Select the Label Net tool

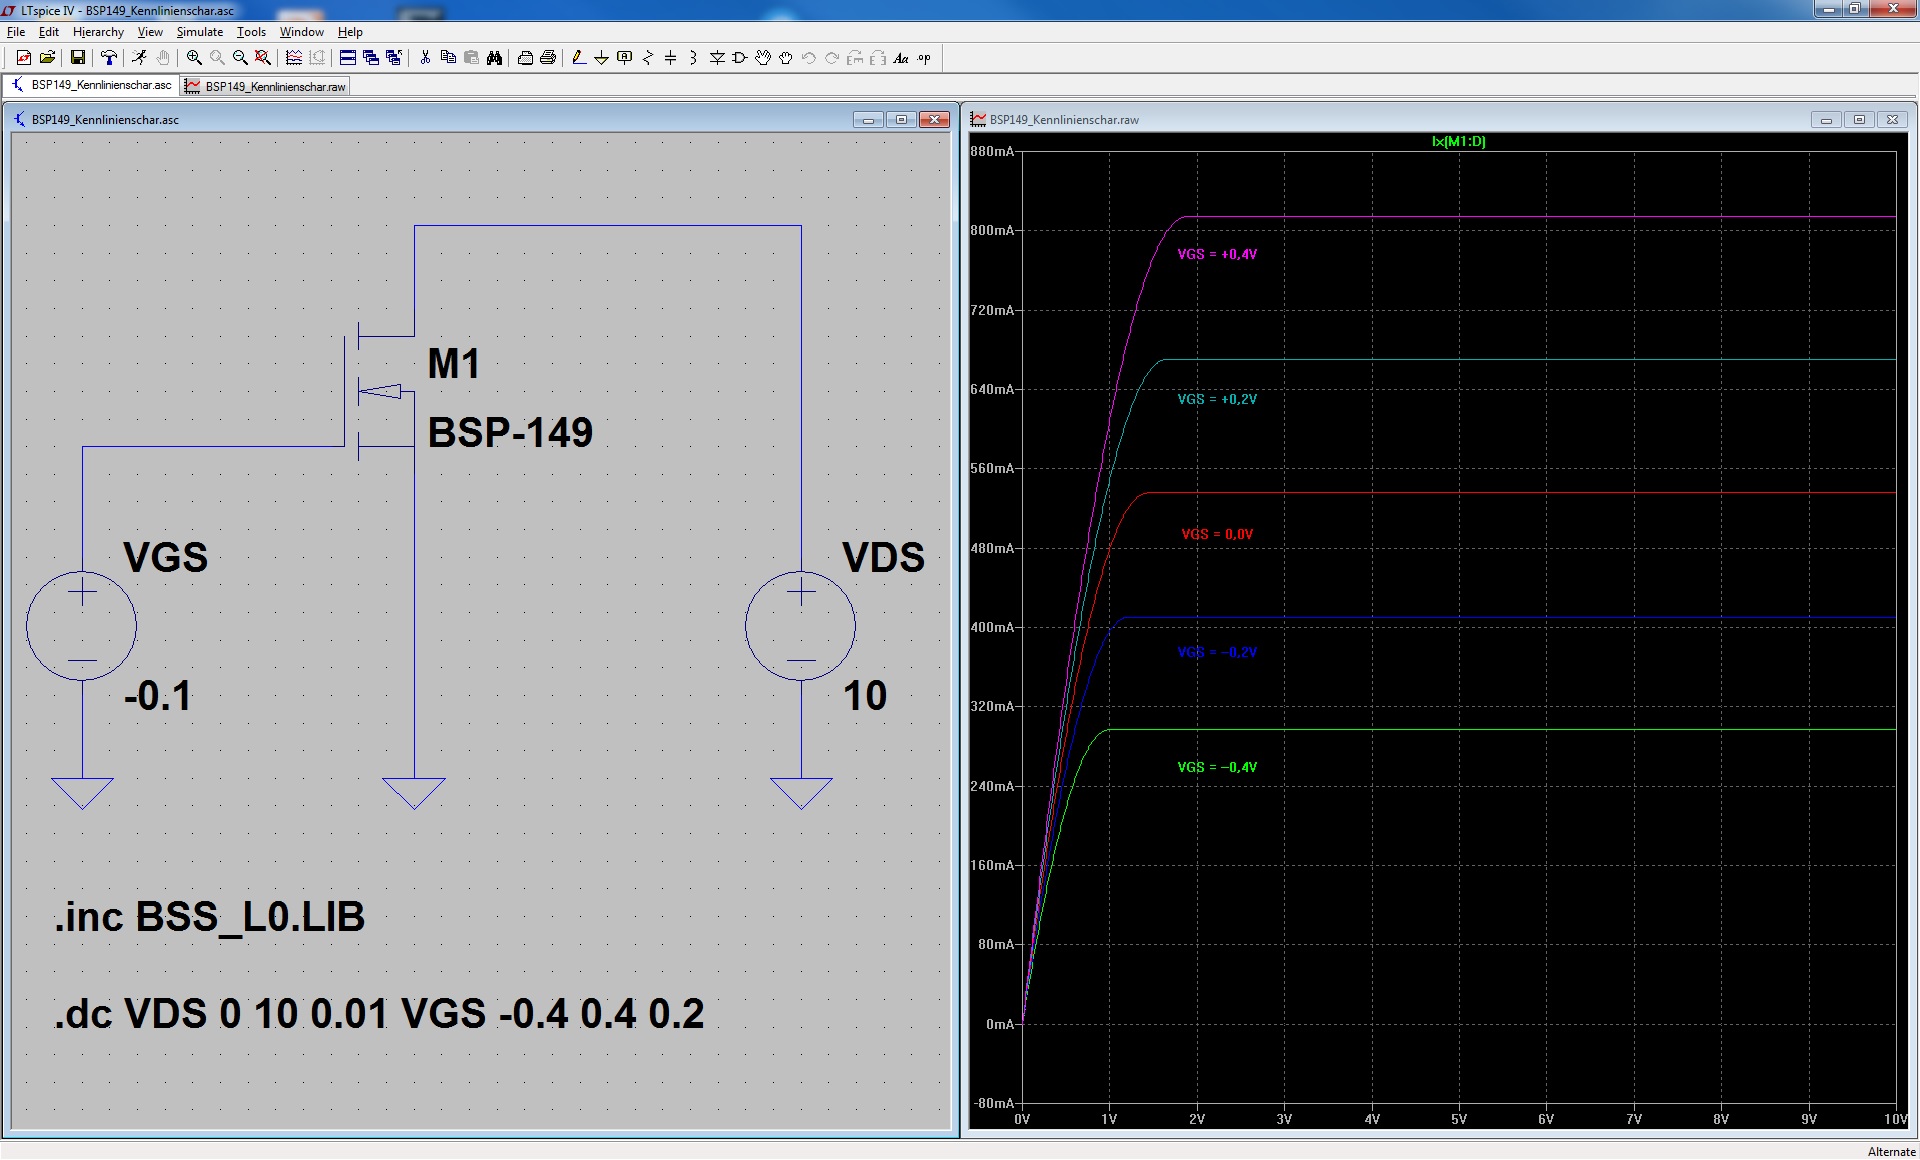click(625, 58)
